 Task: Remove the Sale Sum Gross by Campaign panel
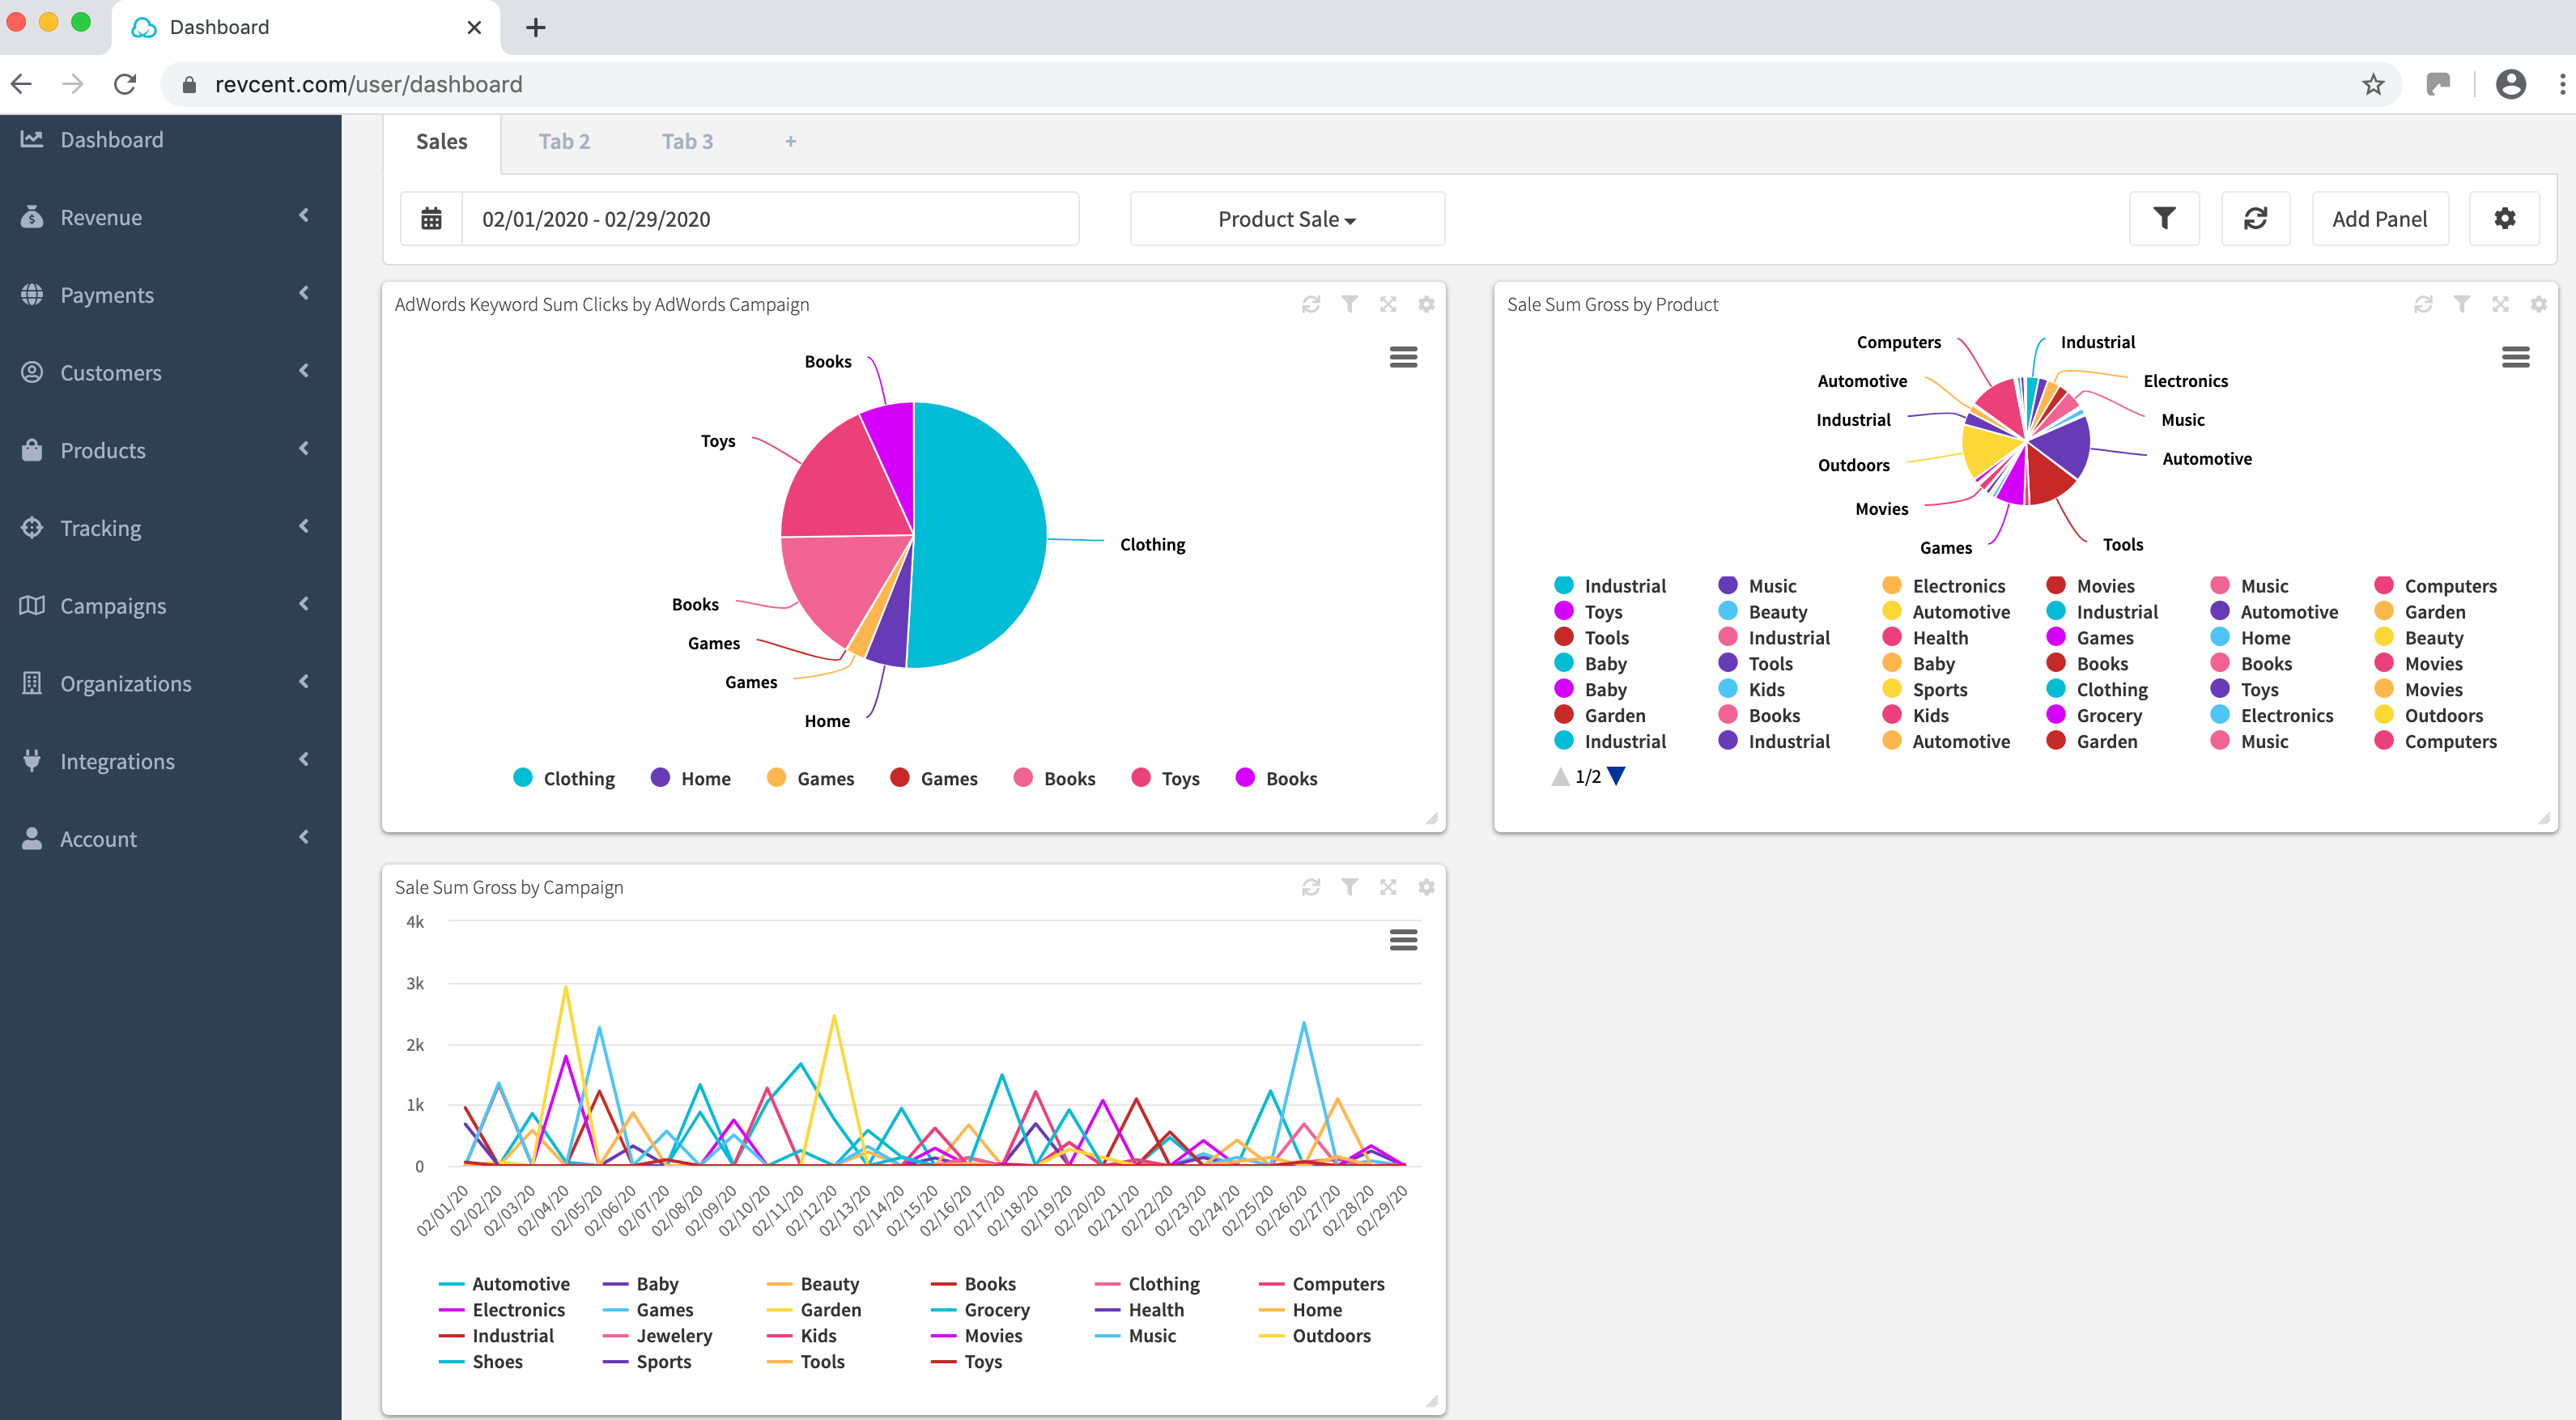[x=1387, y=887]
